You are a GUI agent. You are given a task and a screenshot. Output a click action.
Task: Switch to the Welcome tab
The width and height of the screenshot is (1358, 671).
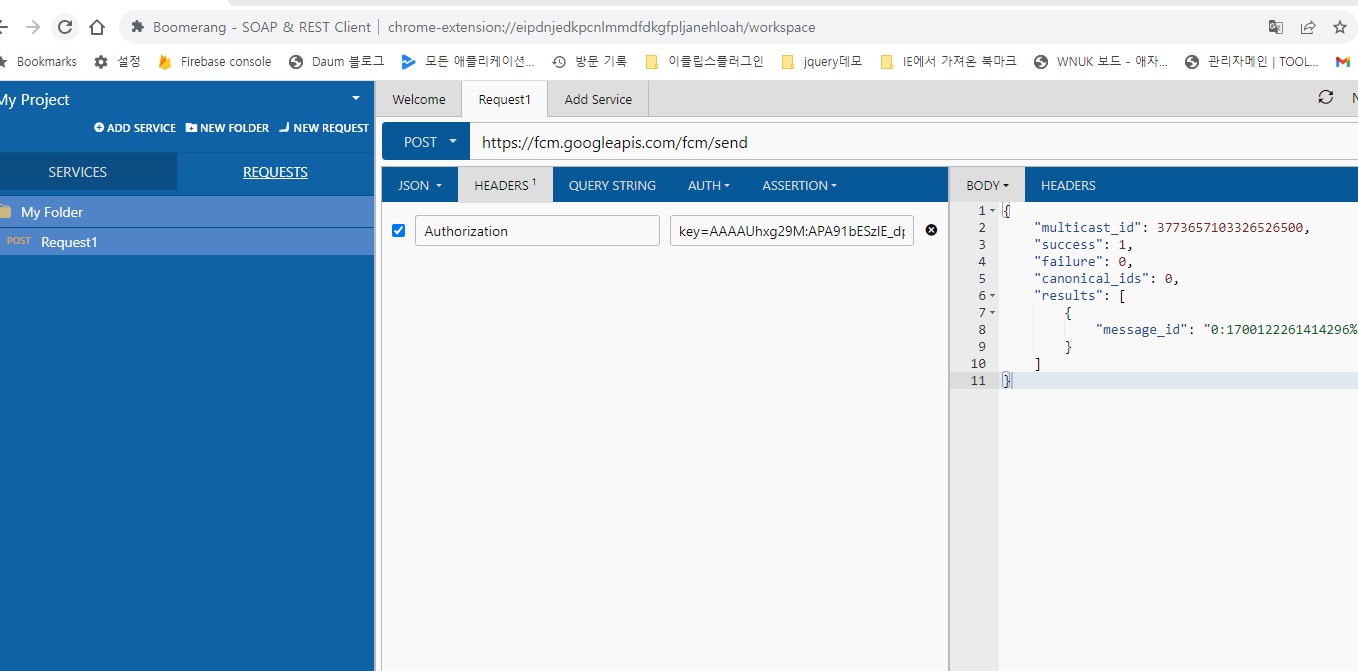click(x=419, y=99)
